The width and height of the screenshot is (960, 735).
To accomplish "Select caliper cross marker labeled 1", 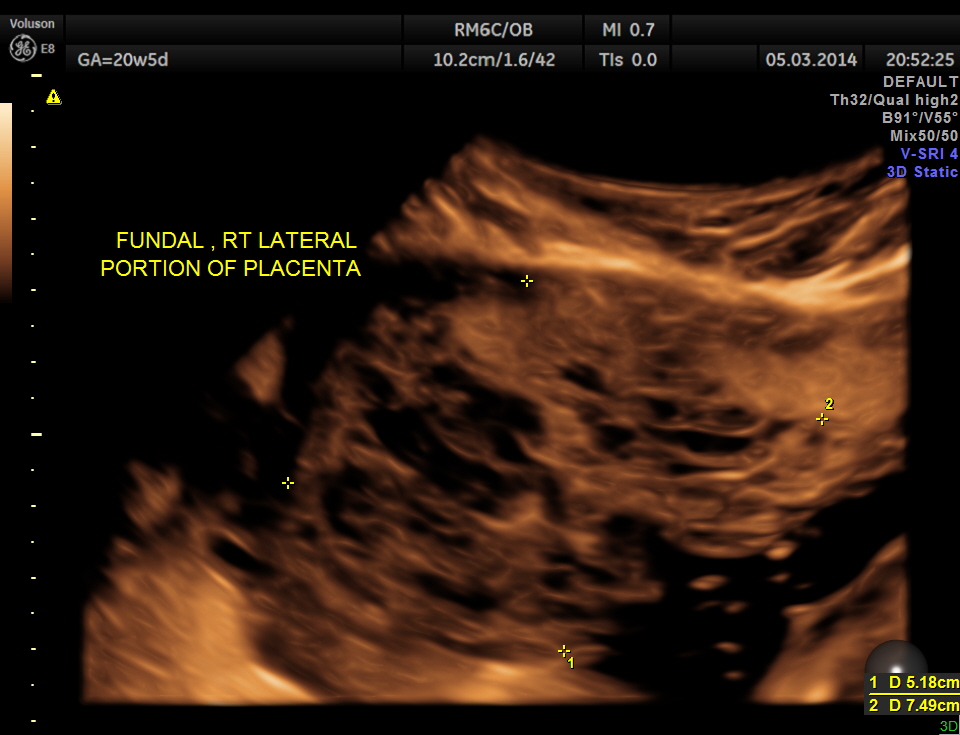I will click(564, 651).
